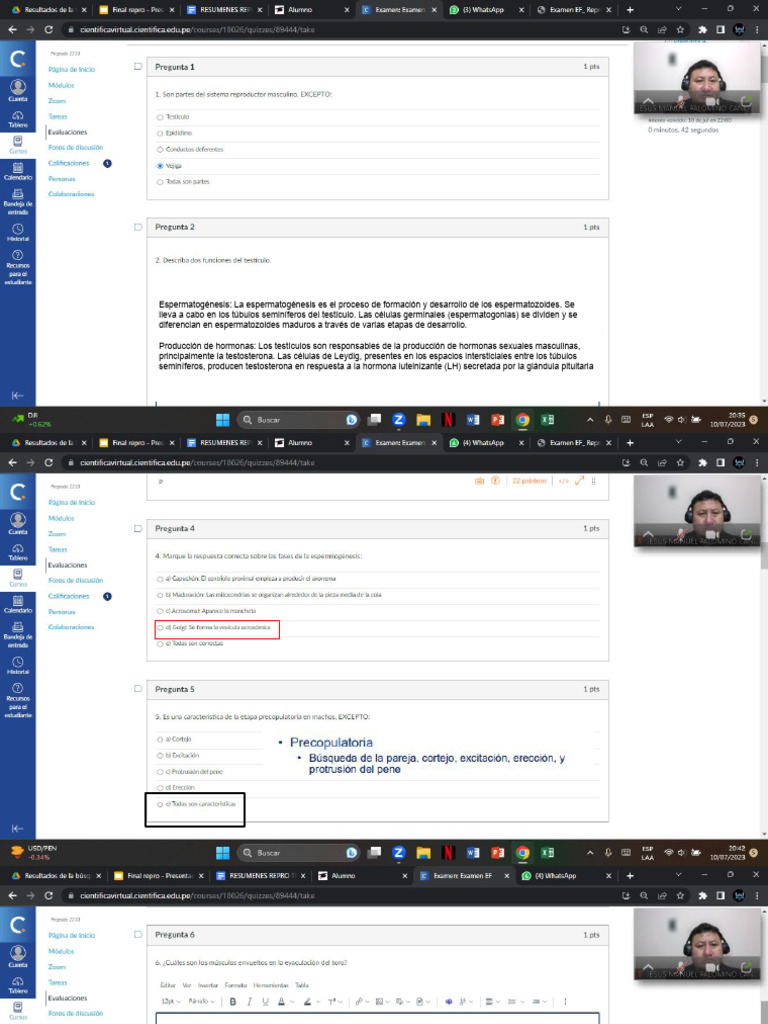Flag Pregunta 2 with its flag icon

138,227
